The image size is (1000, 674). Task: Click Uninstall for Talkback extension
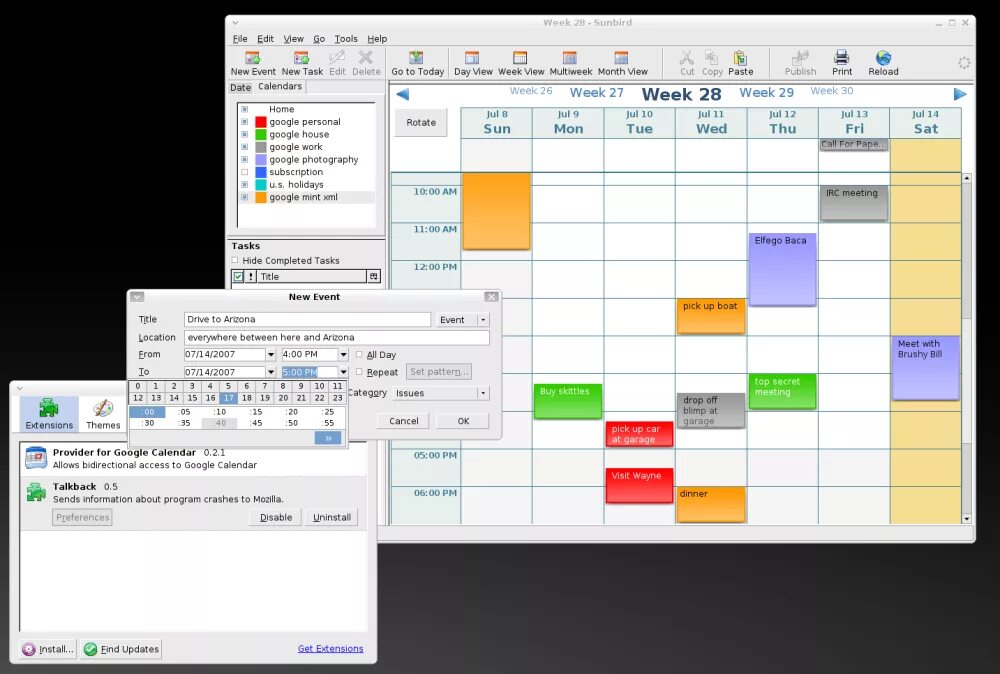[332, 517]
